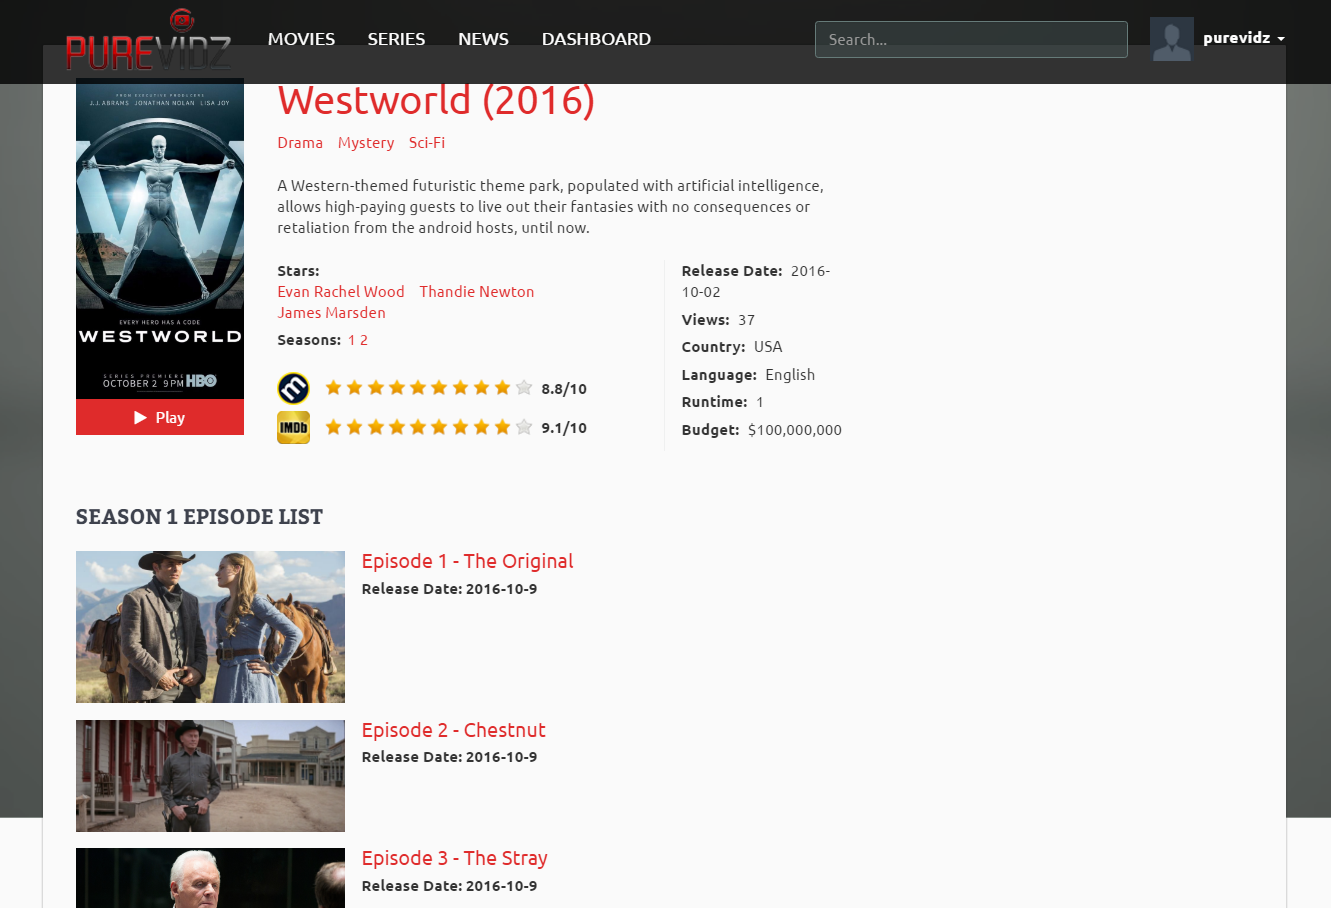Image resolution: width=1331 pixels, height=908 pixels.
Task: Click the Westworld poster image
Action: coord(160,238)
